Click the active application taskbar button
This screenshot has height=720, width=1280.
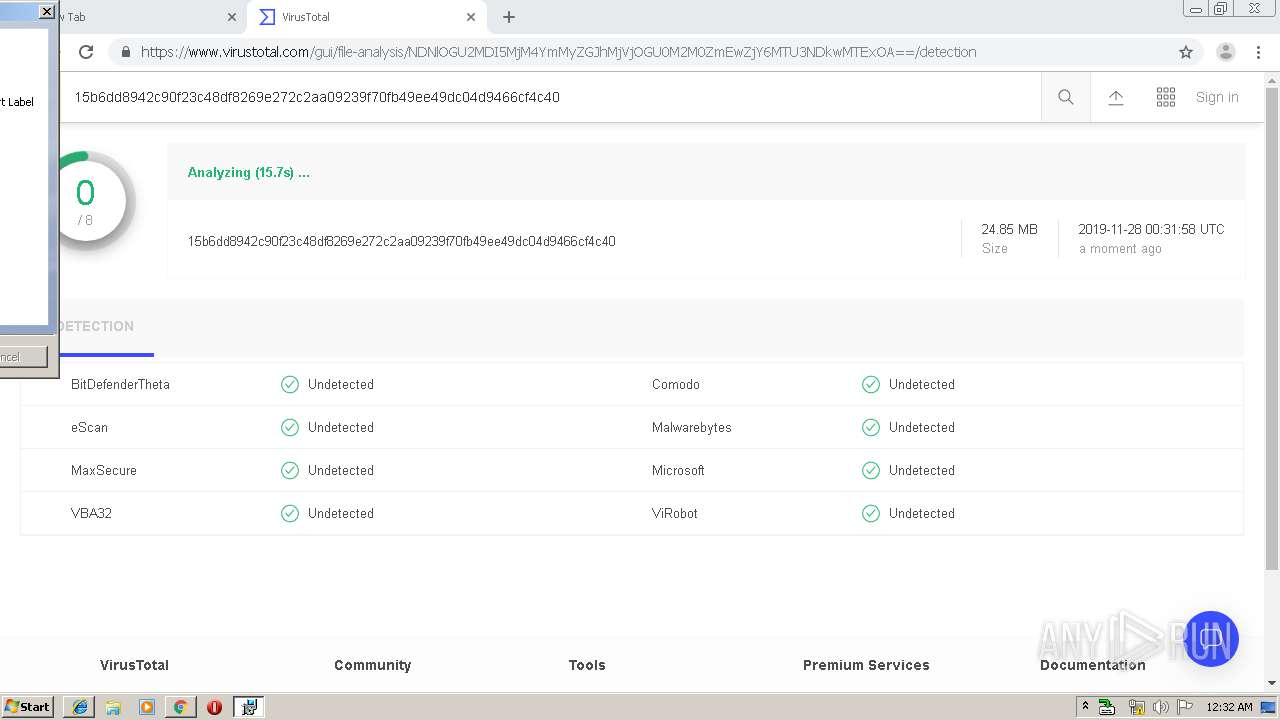pos(249,707)
